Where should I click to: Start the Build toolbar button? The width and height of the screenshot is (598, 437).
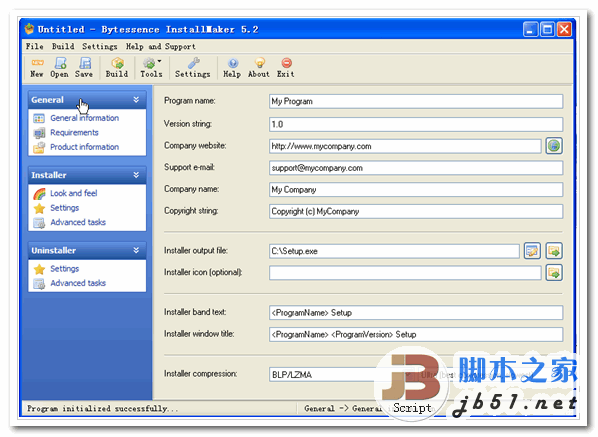pyautogui.click(x=117, y=67)
